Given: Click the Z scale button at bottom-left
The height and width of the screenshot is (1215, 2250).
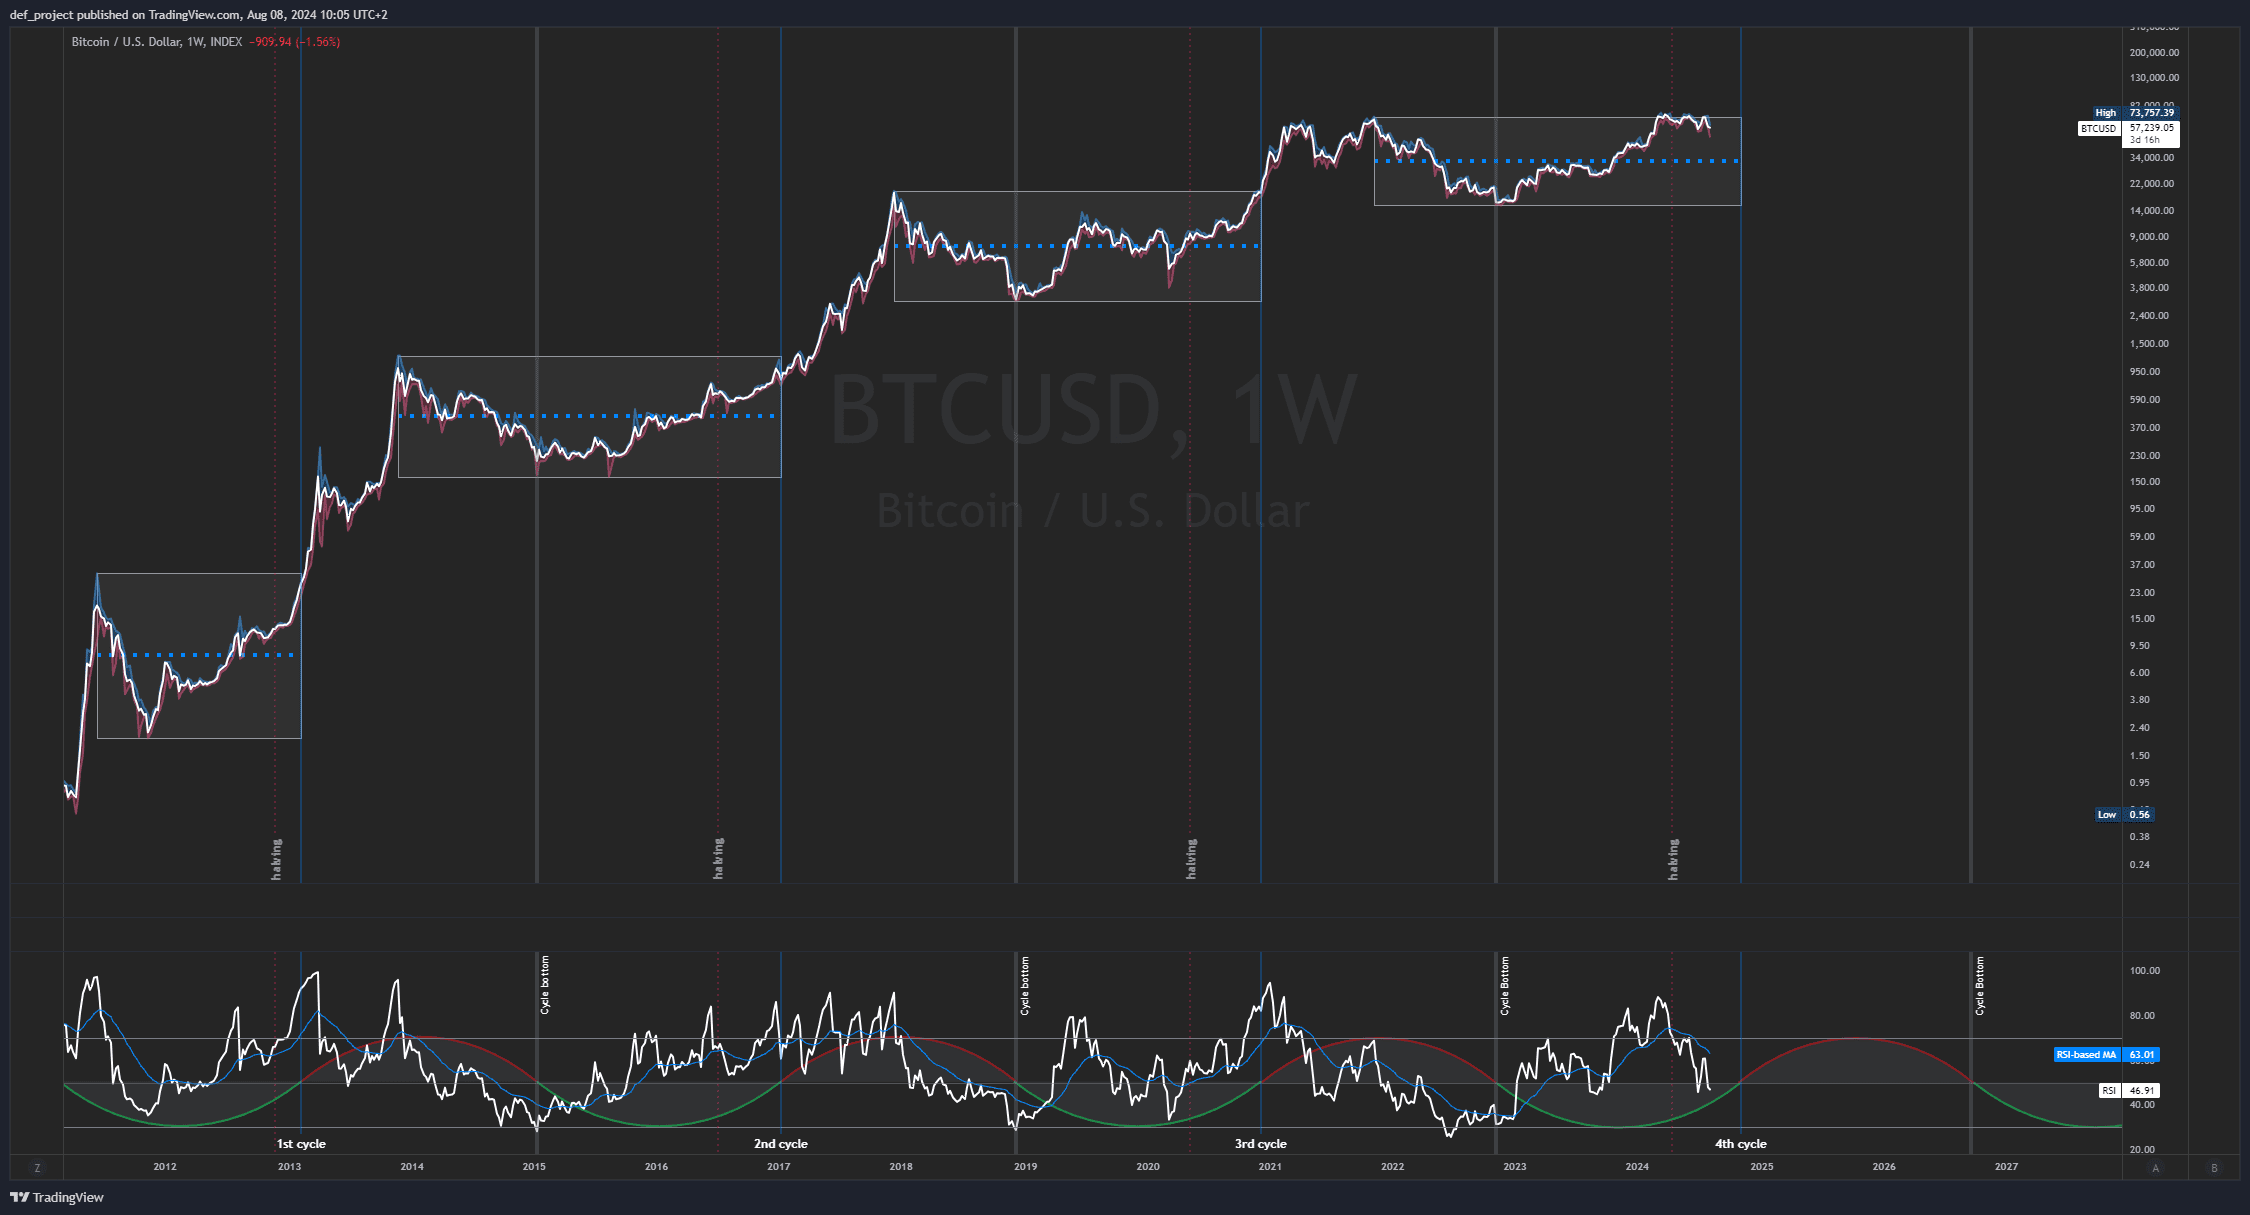Looking at the screenshot, I should 38,1168.
